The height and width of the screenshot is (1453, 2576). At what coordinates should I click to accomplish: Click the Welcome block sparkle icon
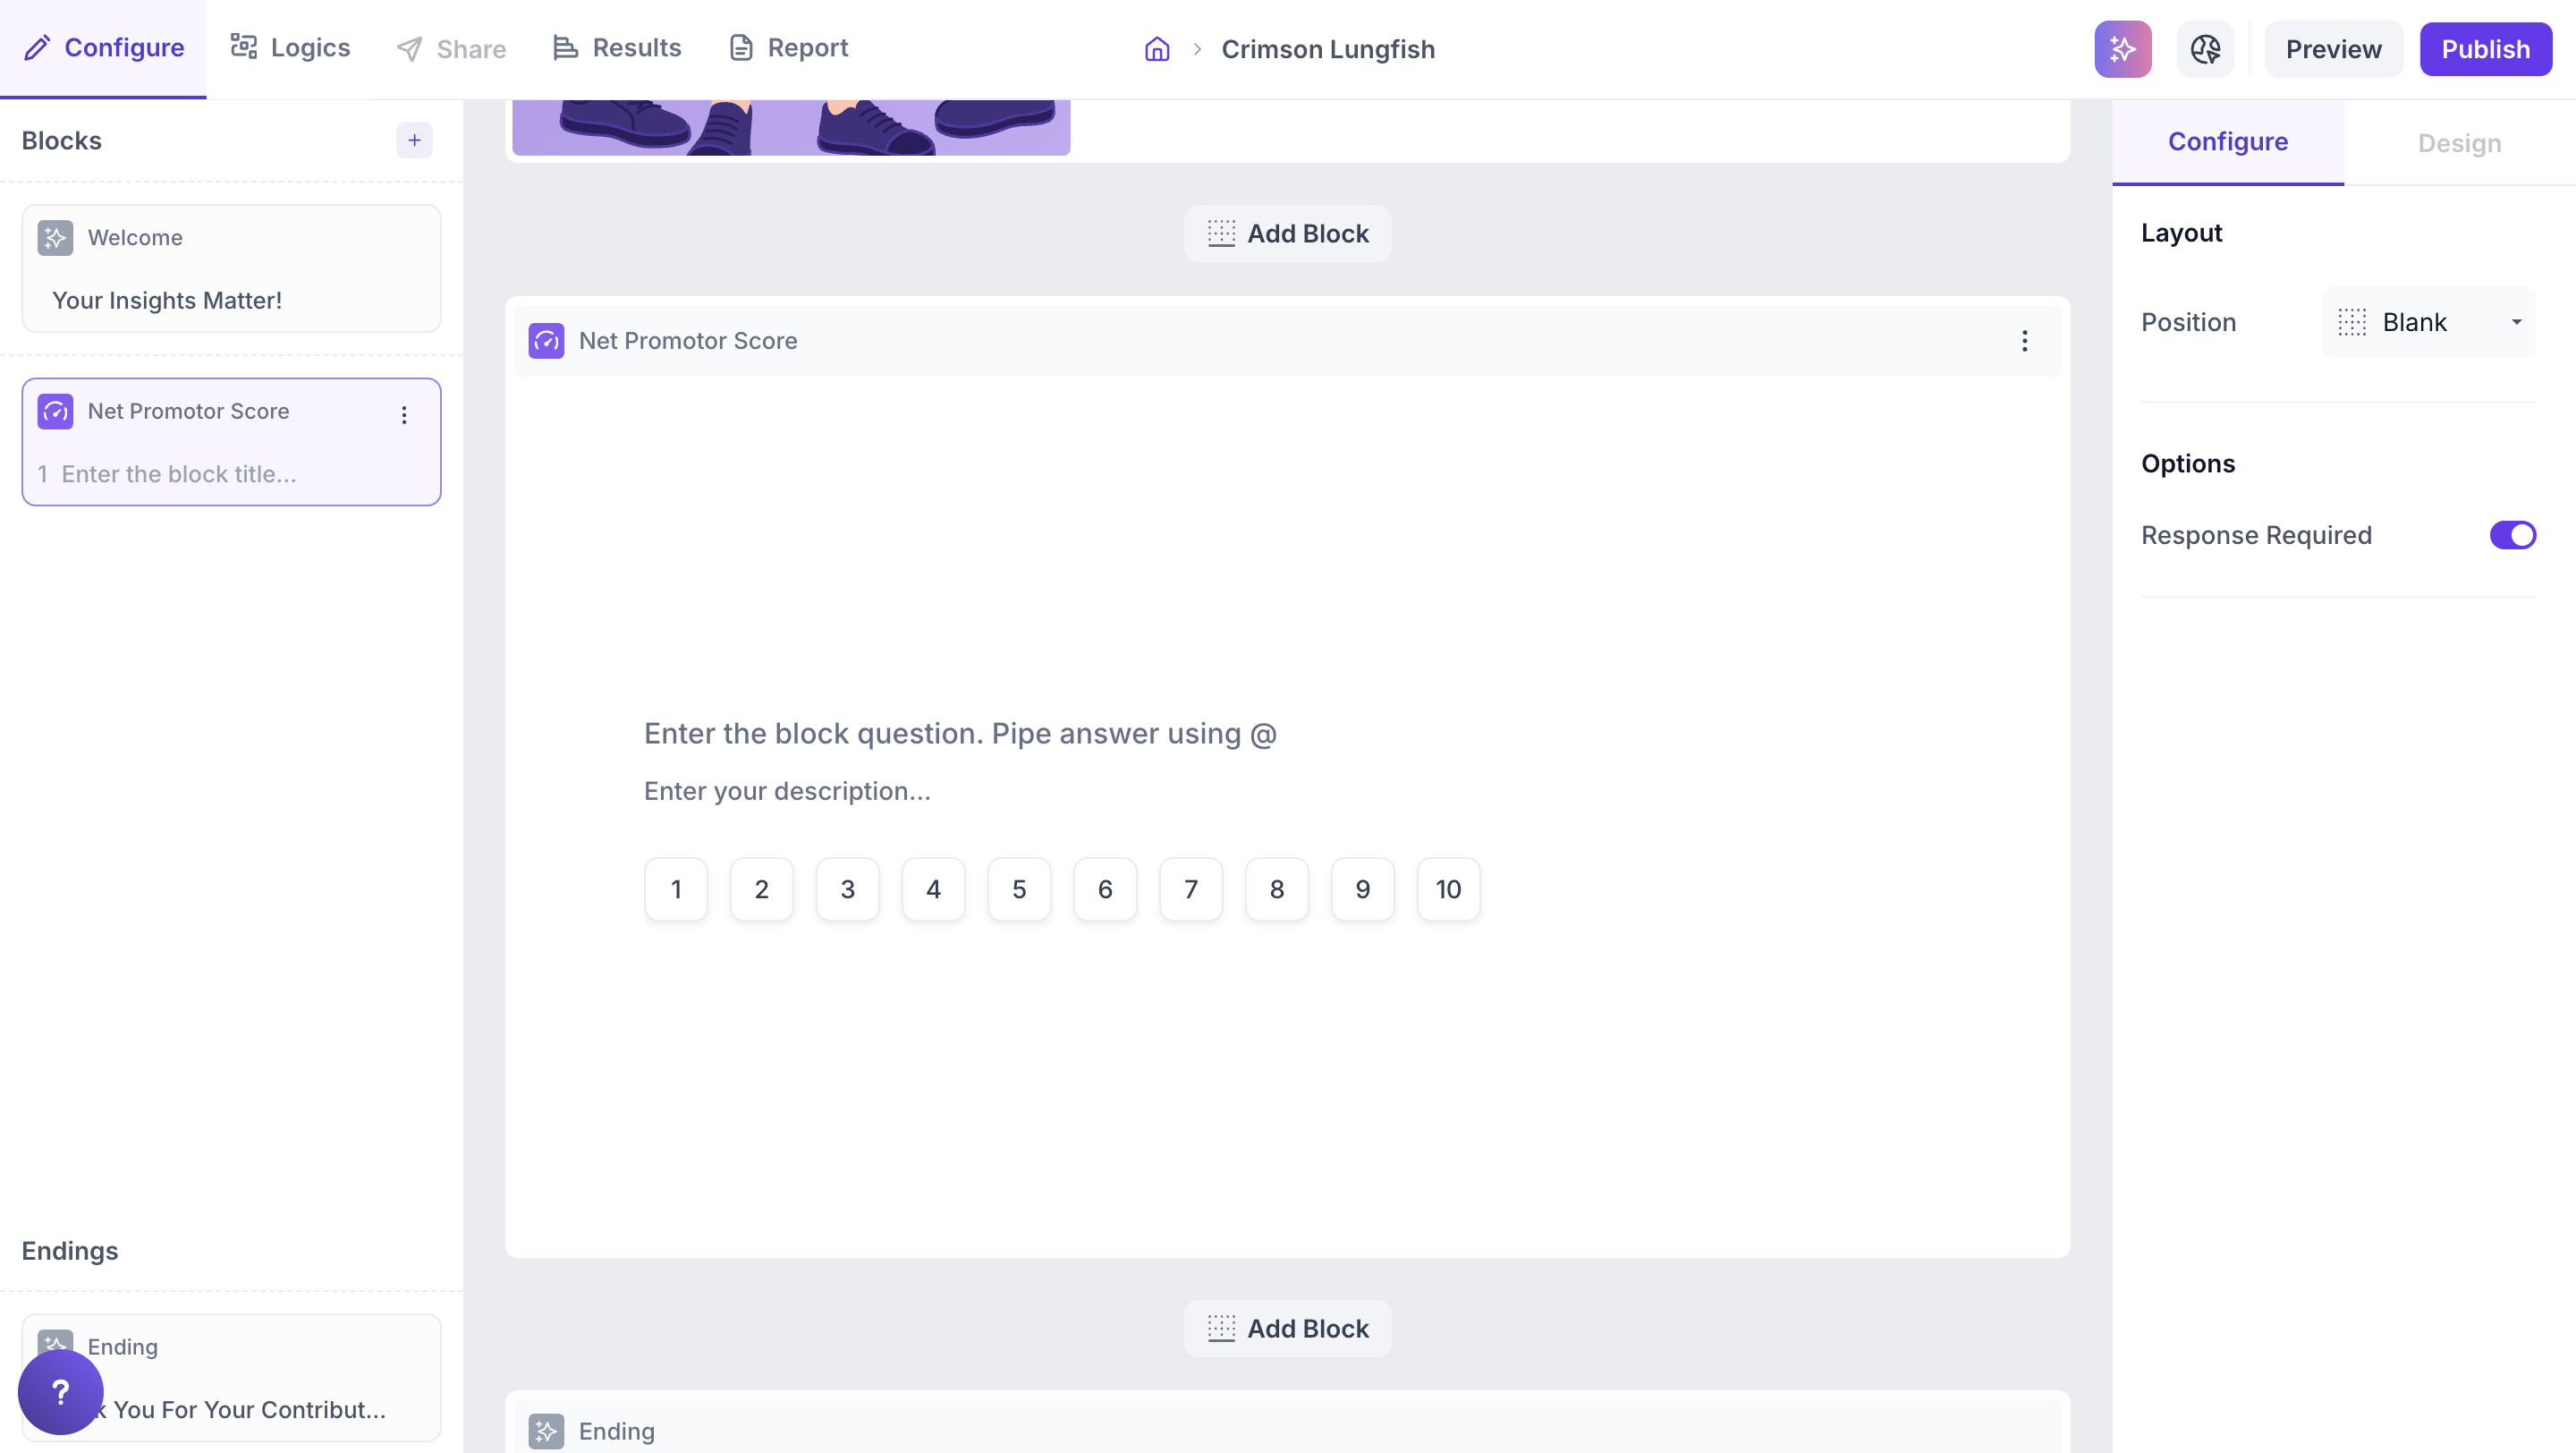pyautogui.click(x=55, y=238)
